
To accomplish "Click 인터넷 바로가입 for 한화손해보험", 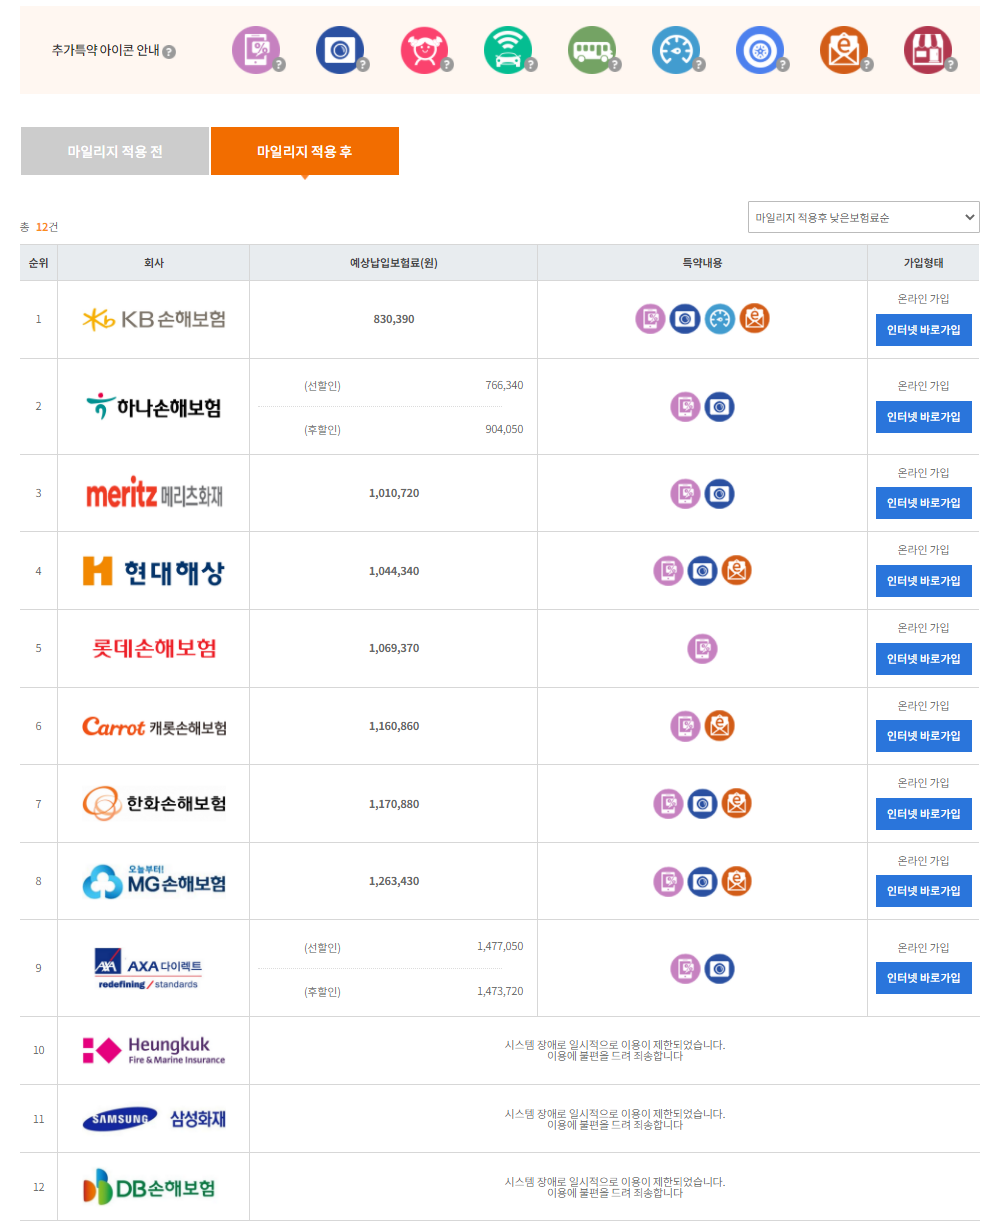I will coord(924,814).
